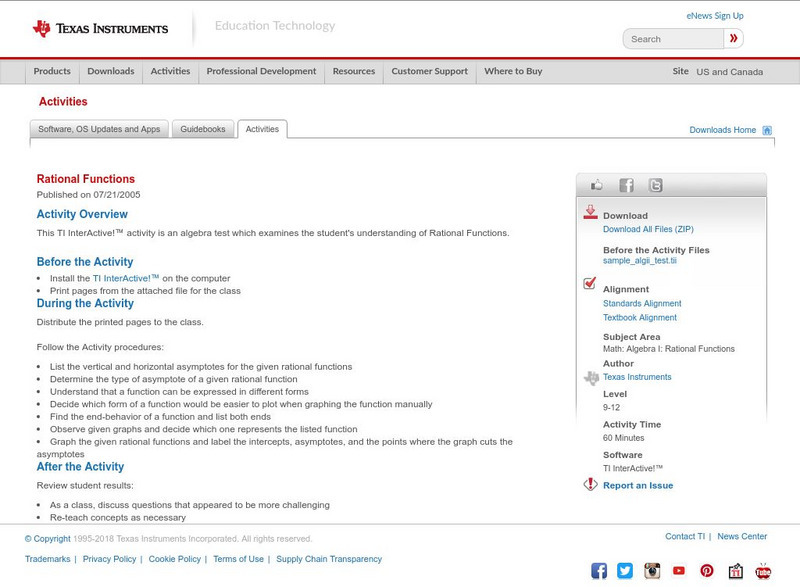Open the Products menu
Viewport: 800px width, 587px height.
pyautogui.click(x=52, y=71)
